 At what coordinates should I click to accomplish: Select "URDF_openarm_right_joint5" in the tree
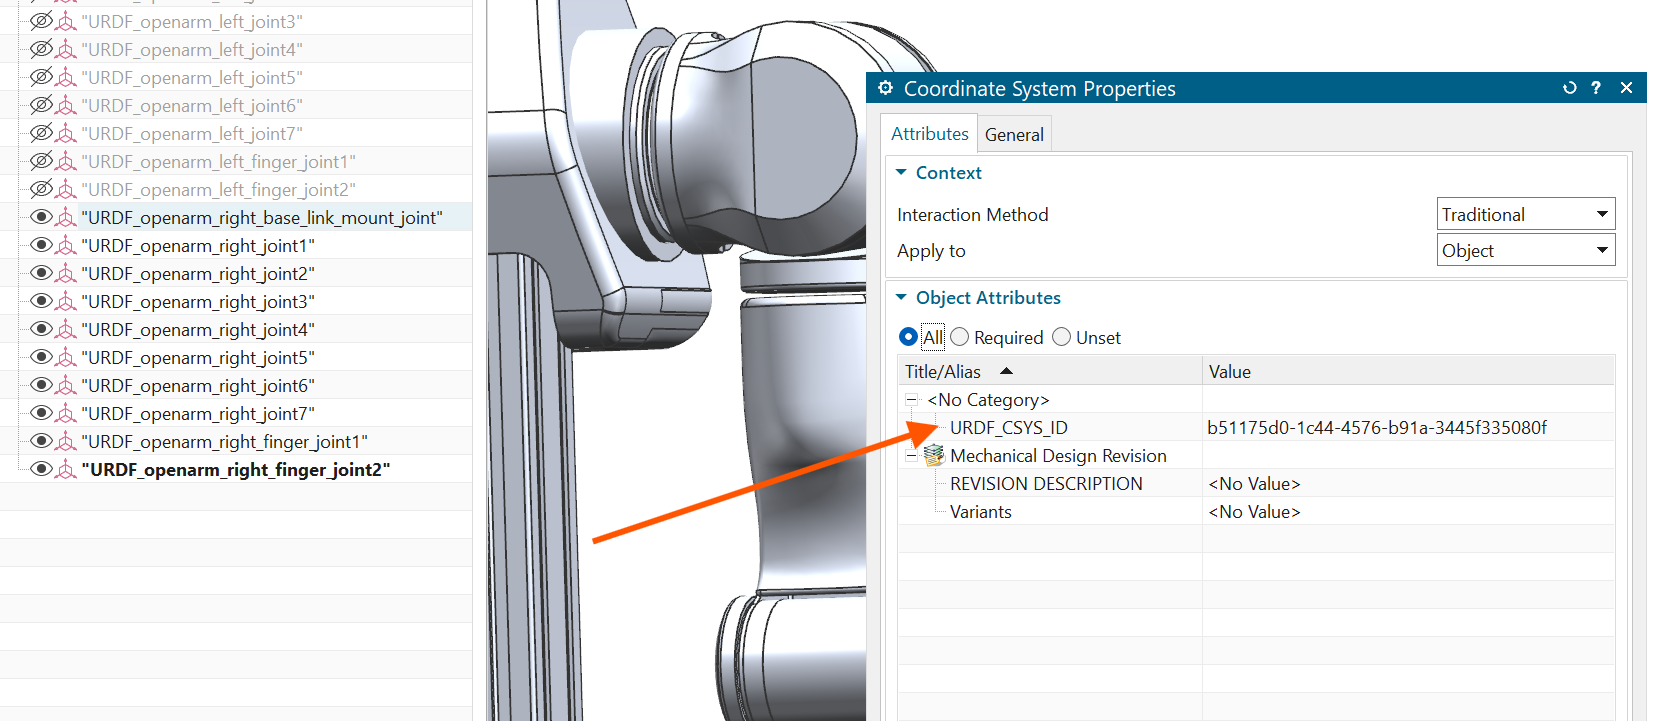198,357
